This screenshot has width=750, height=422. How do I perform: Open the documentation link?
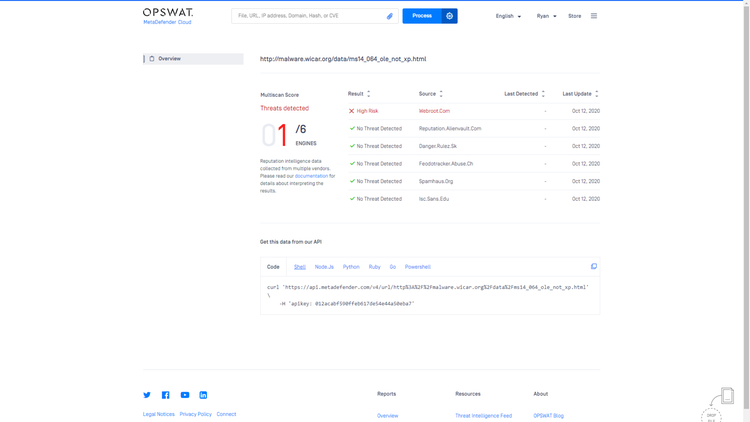coord(311,176)
